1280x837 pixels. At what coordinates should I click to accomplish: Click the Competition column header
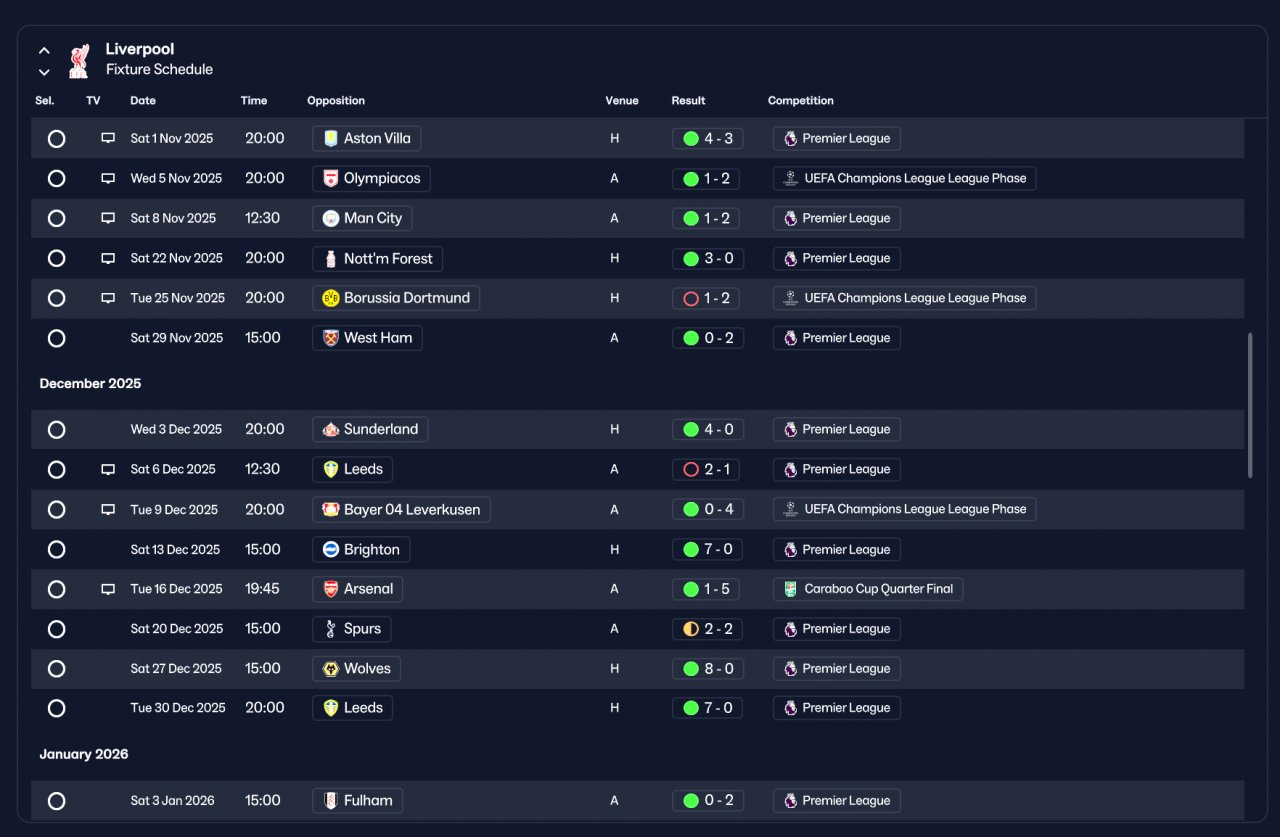[x=801, y=101]
